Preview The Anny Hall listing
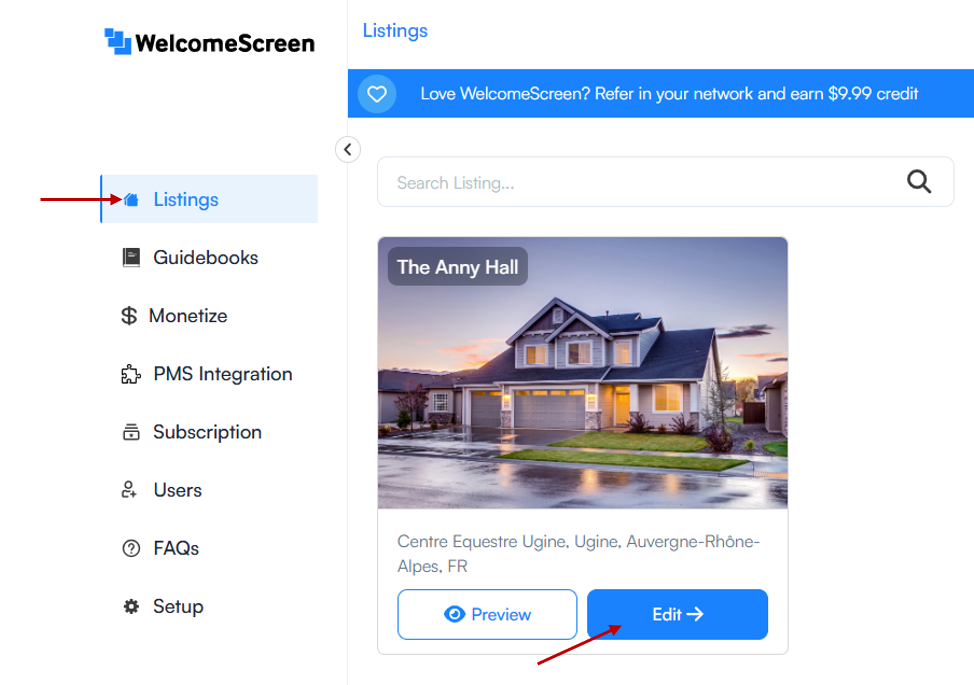Screen dimensions: 974x685 pyautogui.click(x=487, y=614)
